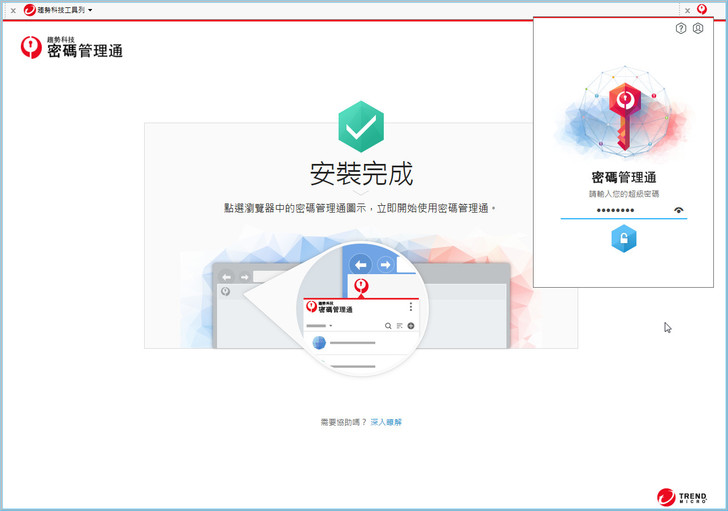Close the Trend Micro toolbar with left X
The height and width of the screenshot is (511, 728).
13,10
